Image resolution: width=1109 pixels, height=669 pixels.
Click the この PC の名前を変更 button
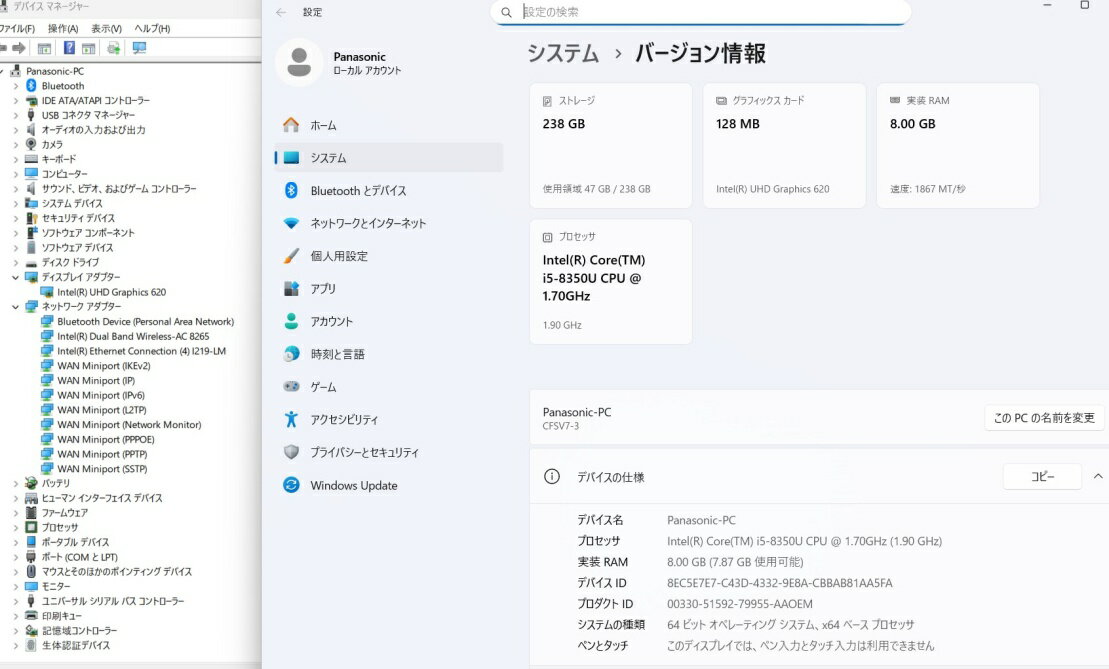pyautogui.click(x=1044, y=418)
